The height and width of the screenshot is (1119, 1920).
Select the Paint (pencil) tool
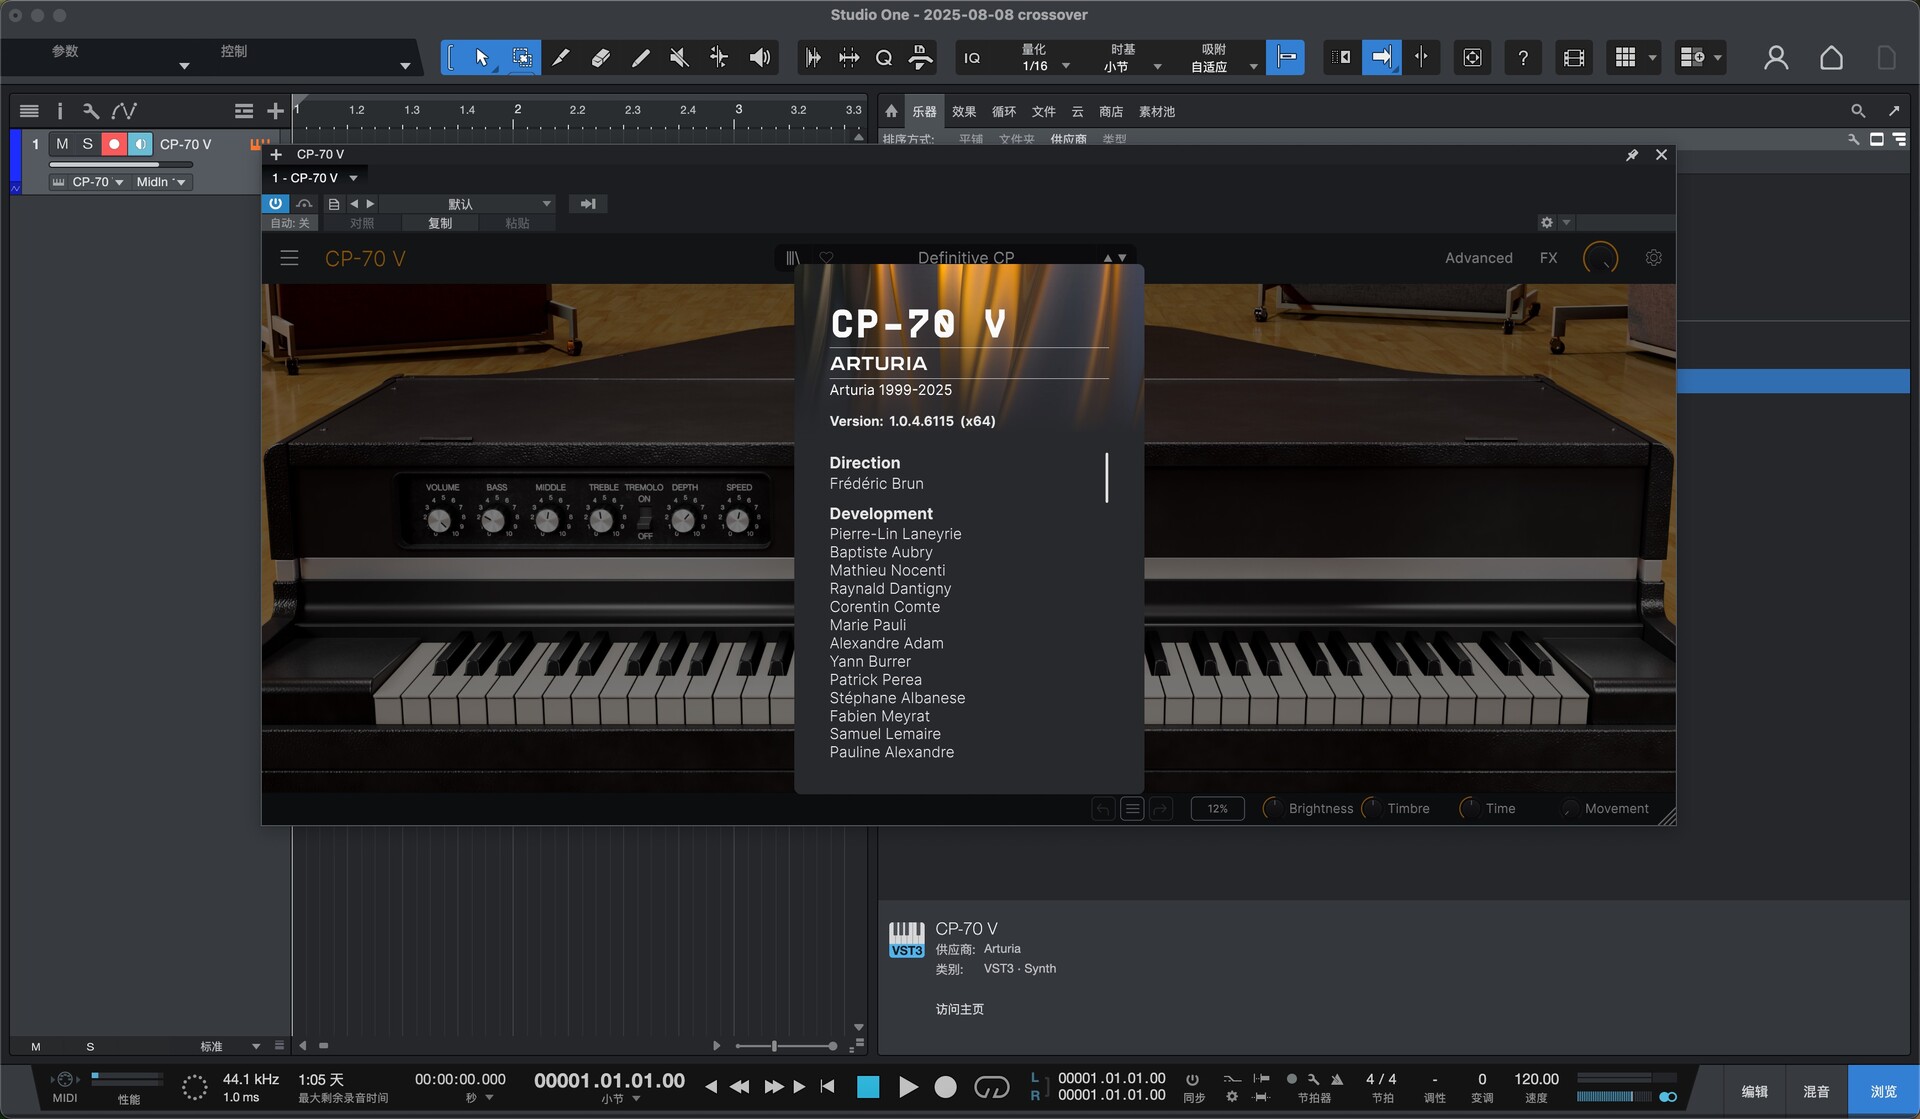[x=641, y=58]
